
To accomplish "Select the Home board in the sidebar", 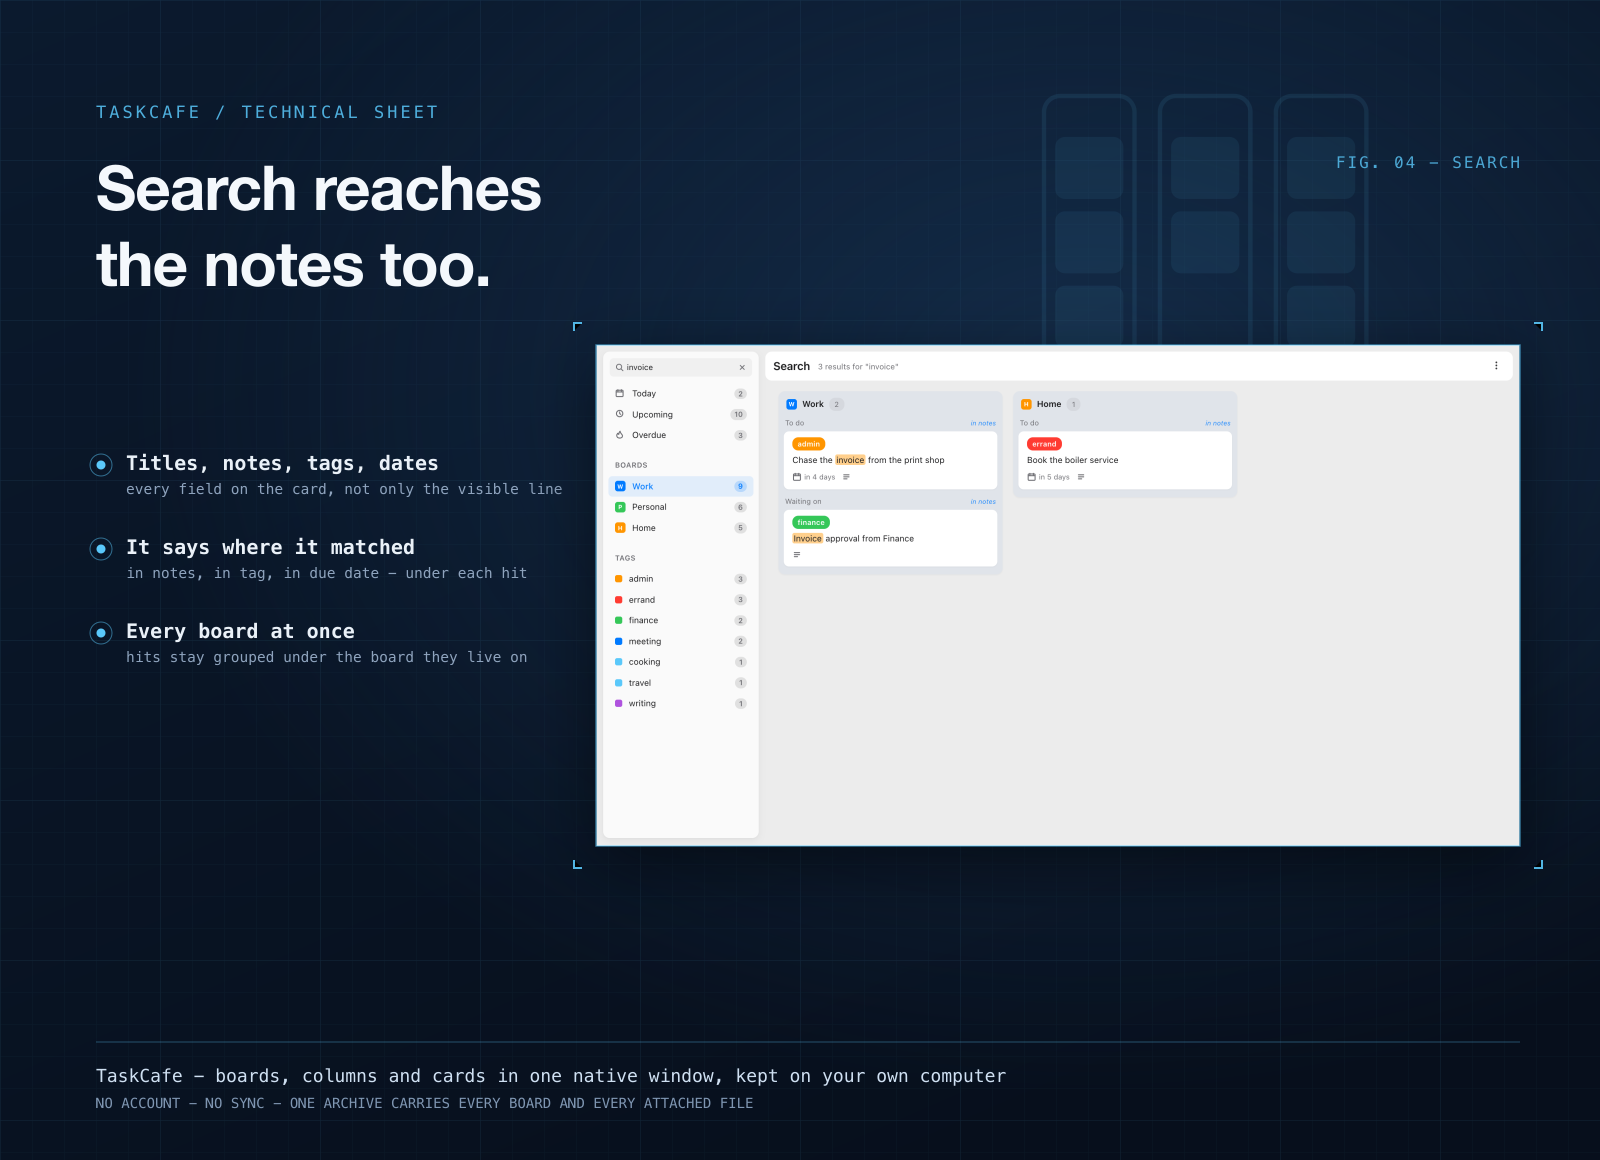I will click(x=680, y=528).
